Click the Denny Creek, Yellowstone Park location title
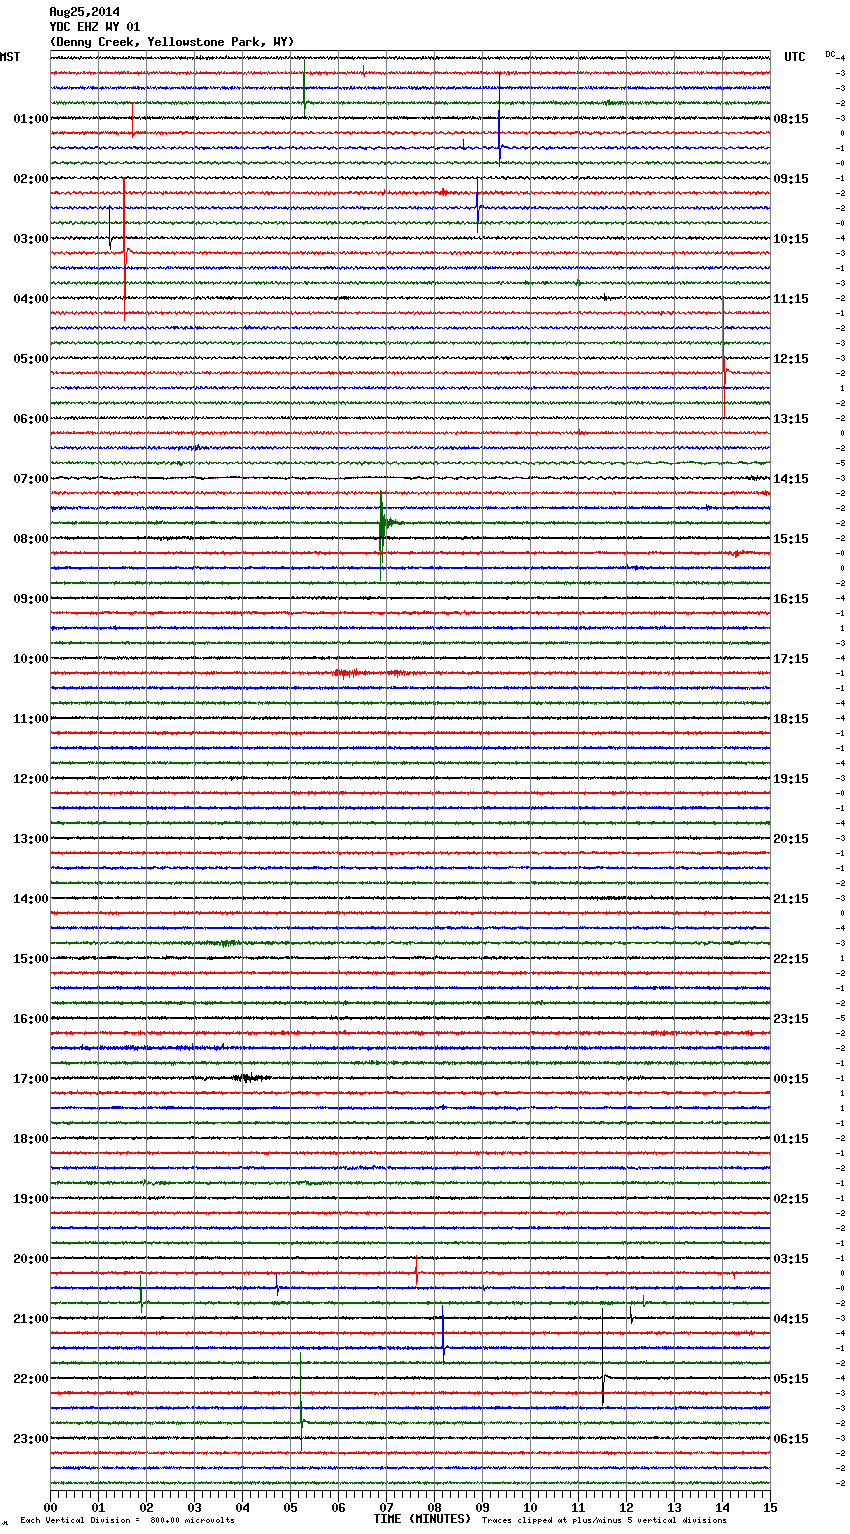The image size is (850, 1534). (171, 42)
